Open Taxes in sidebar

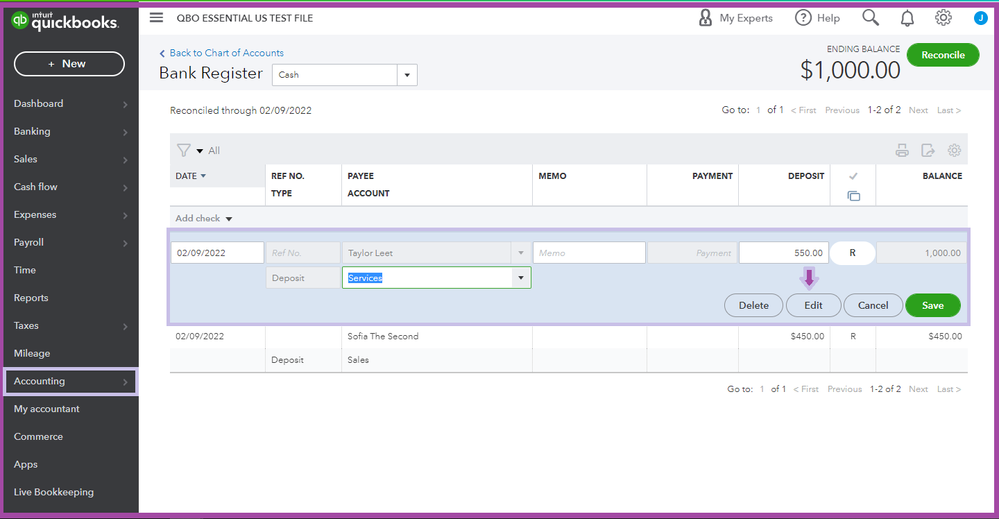[70, 325]
